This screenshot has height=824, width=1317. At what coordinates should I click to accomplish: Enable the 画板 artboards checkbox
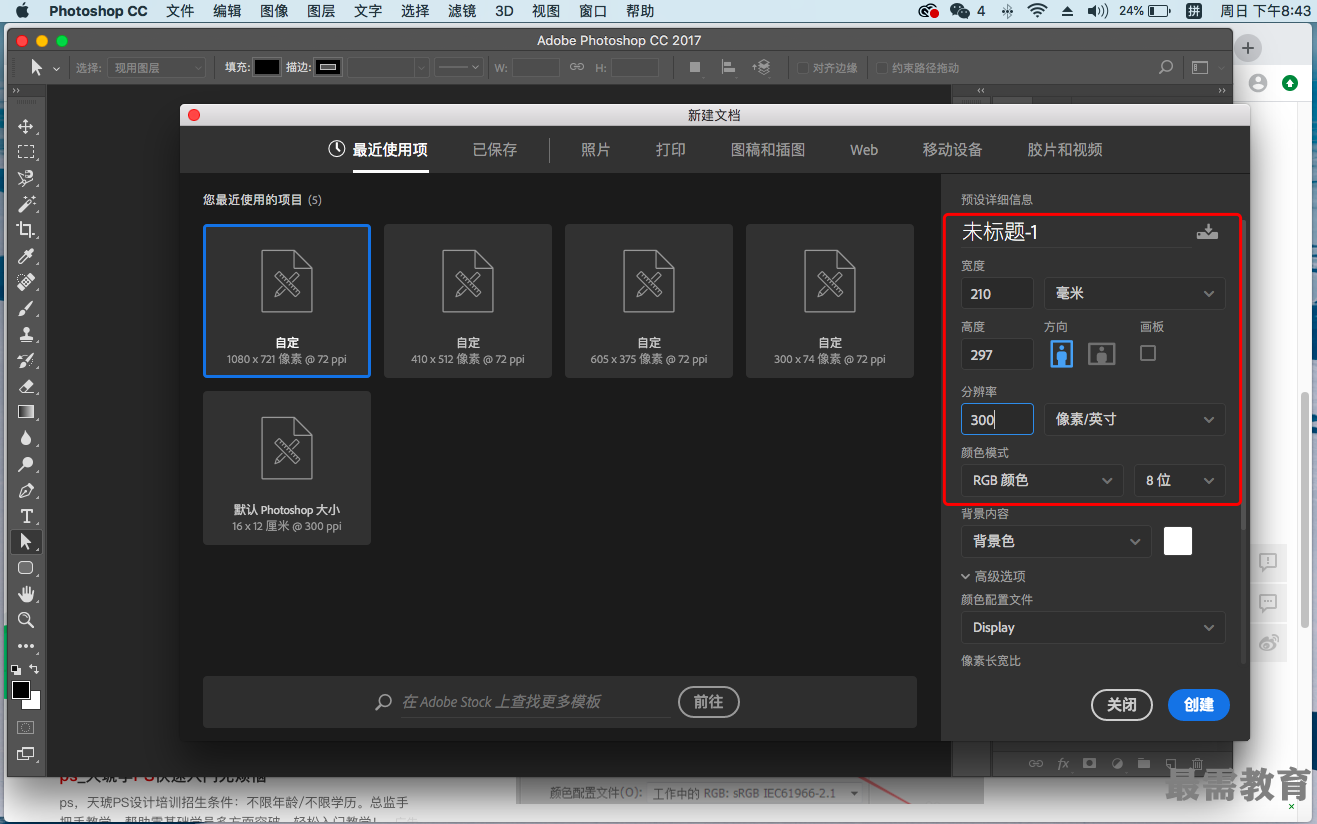[1148, 353]
